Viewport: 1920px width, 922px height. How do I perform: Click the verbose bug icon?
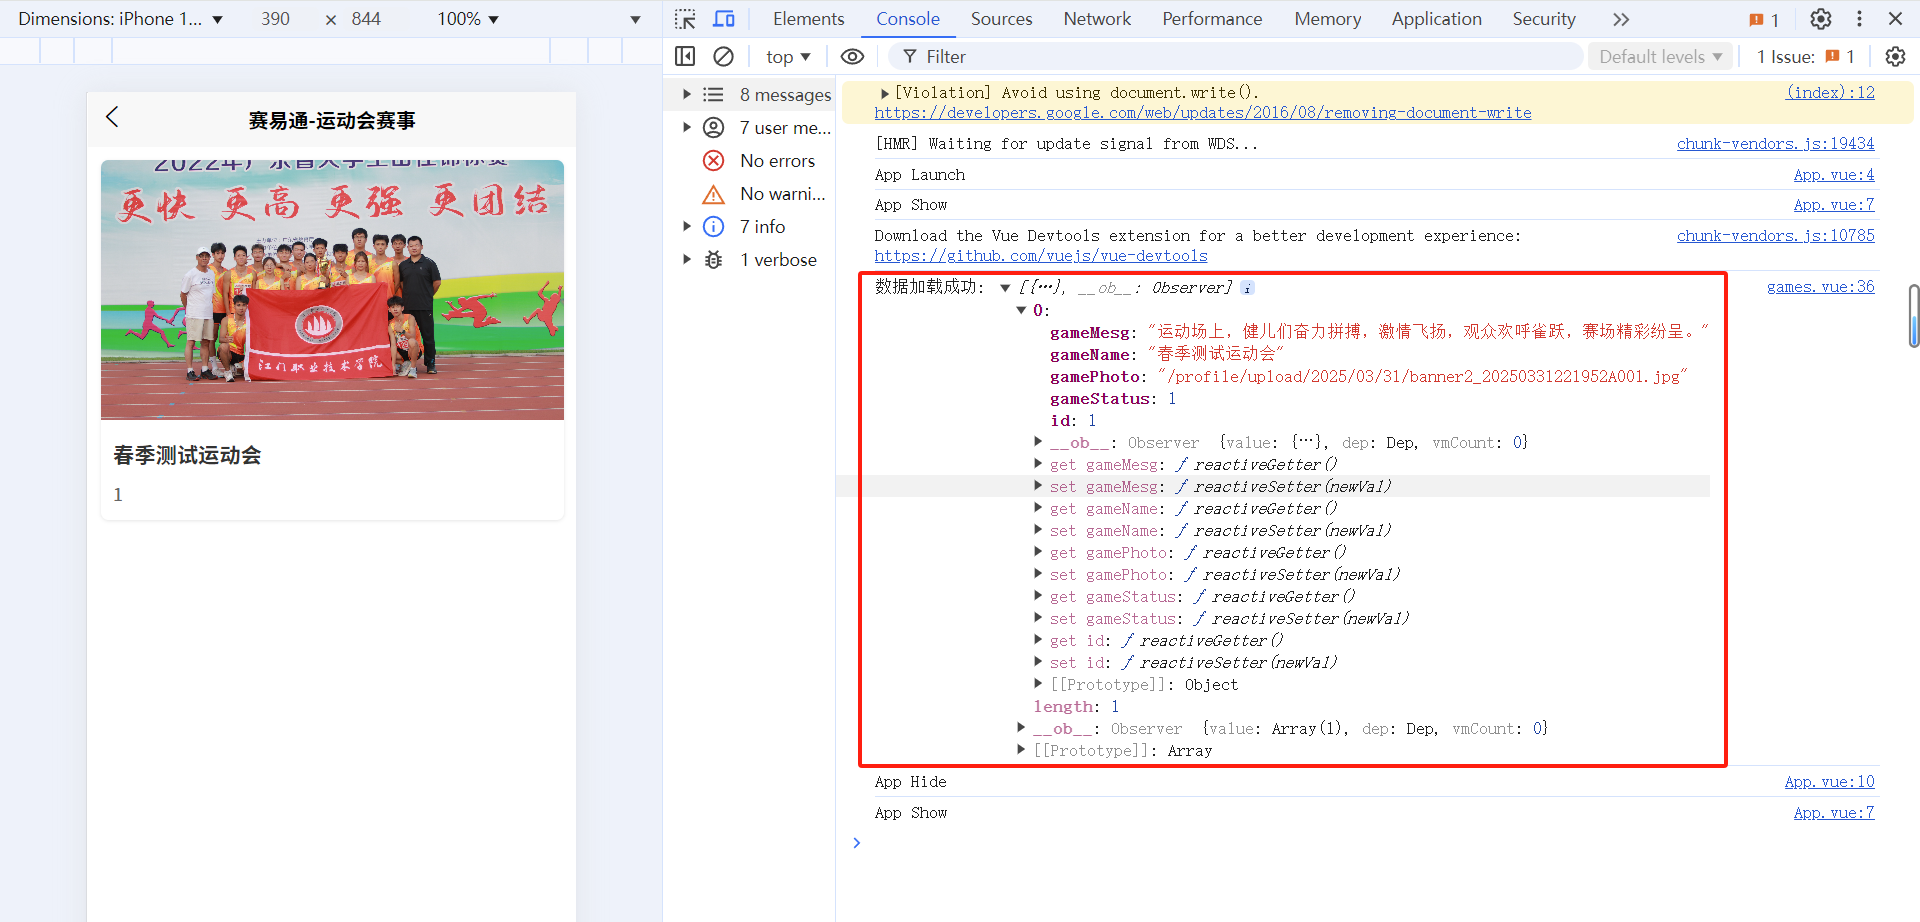(713, 260)
